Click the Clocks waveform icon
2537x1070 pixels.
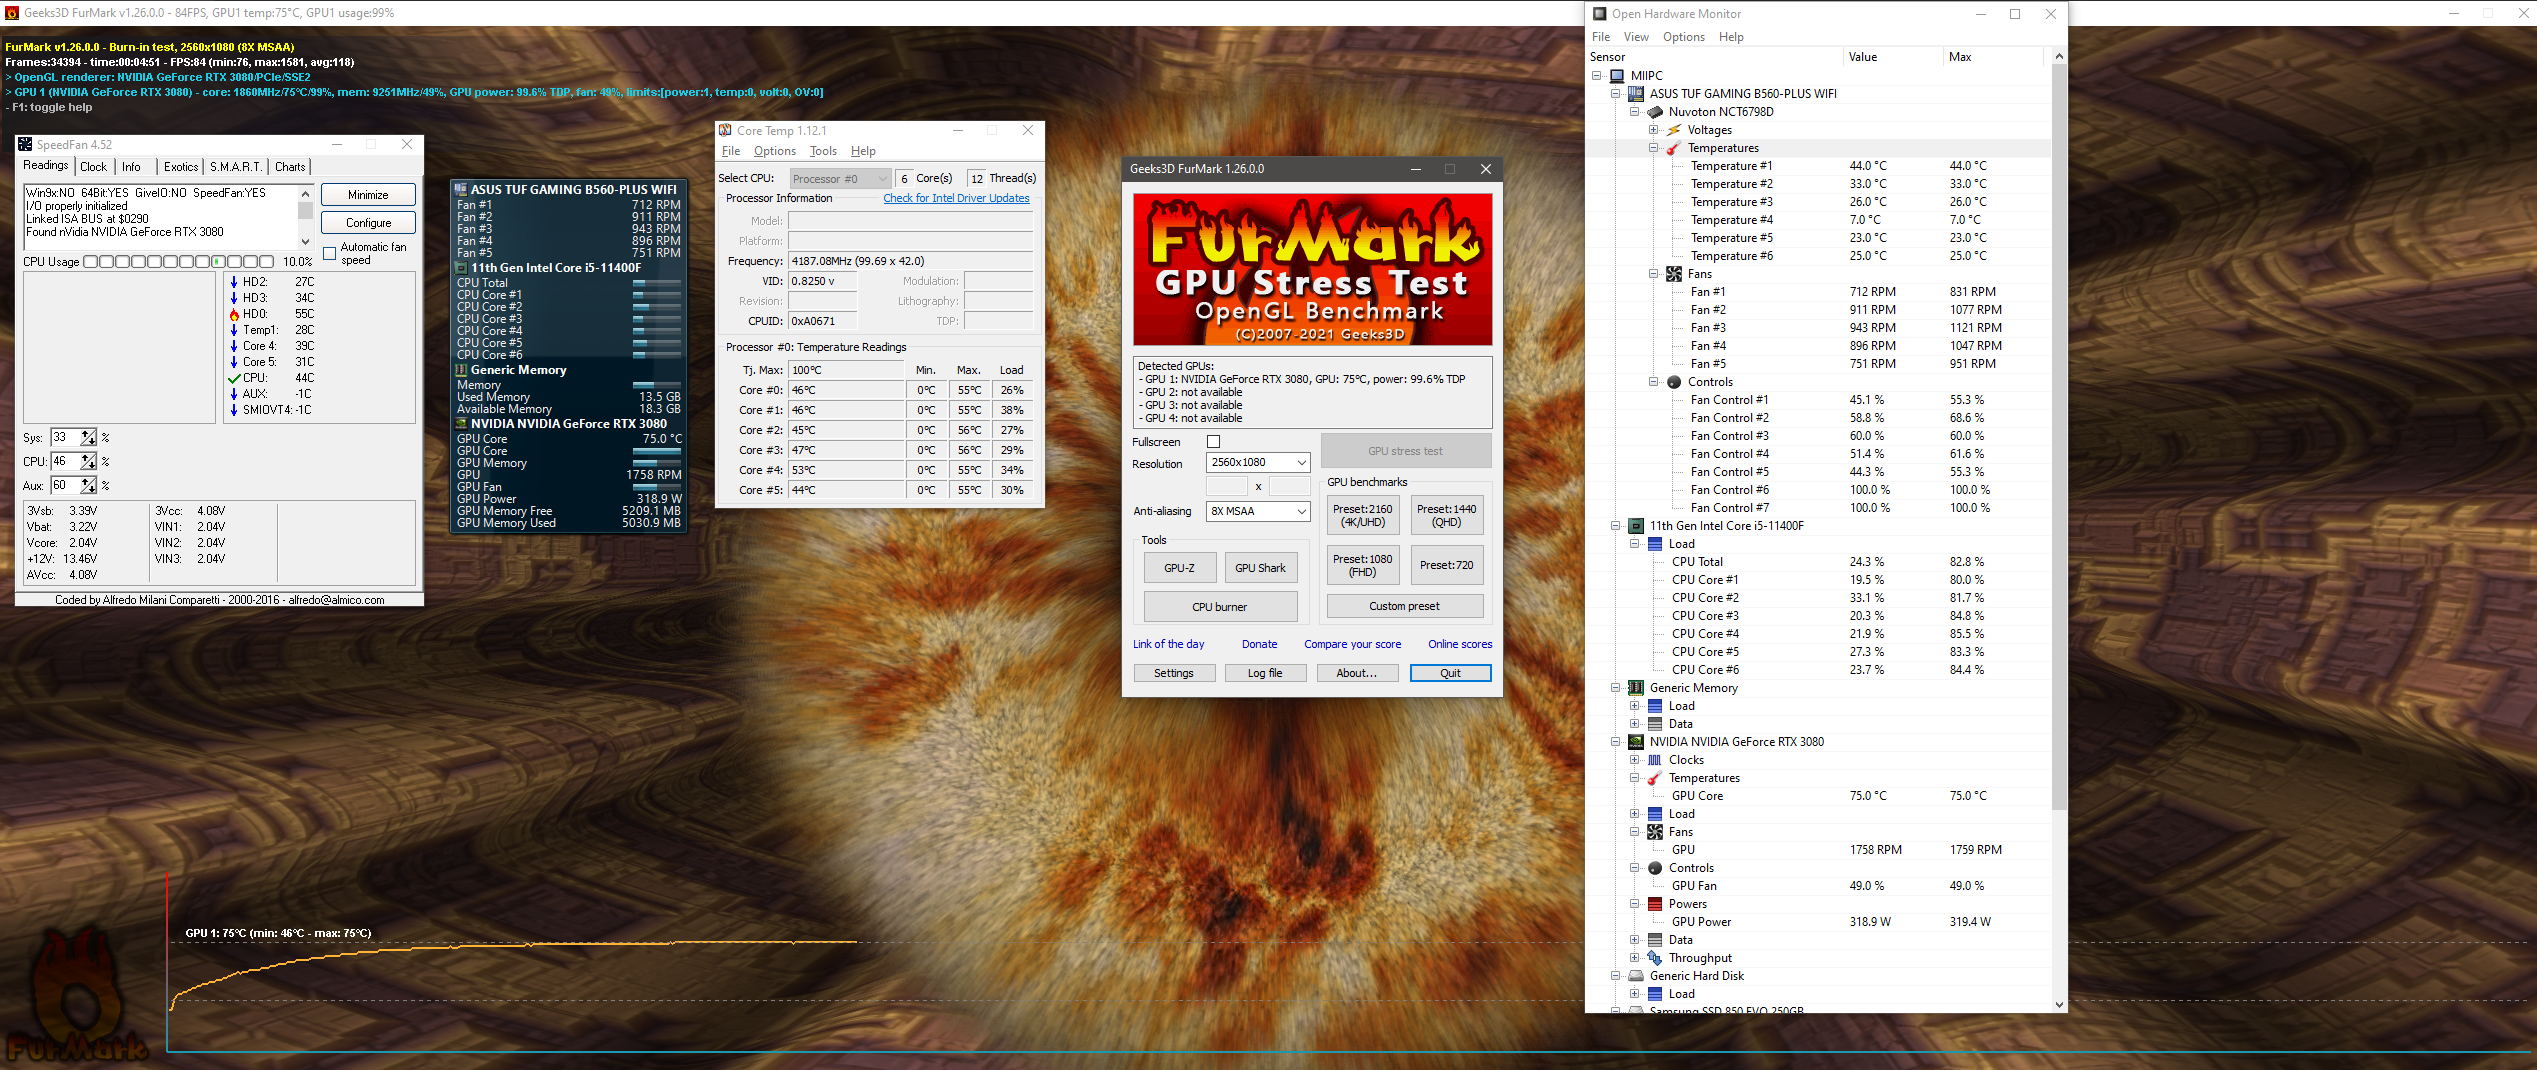click(x=1655, y=760)
